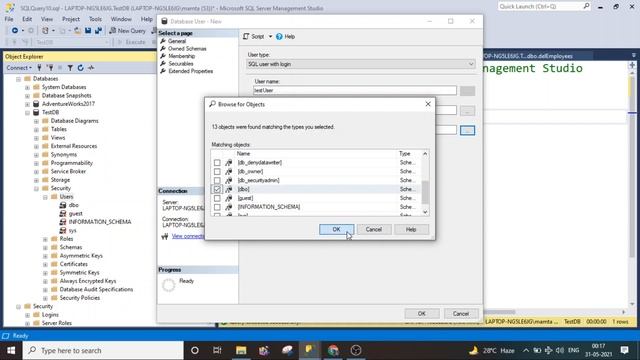
Task: Check the db_owner schema checkbox
Action: coord(217,171)
